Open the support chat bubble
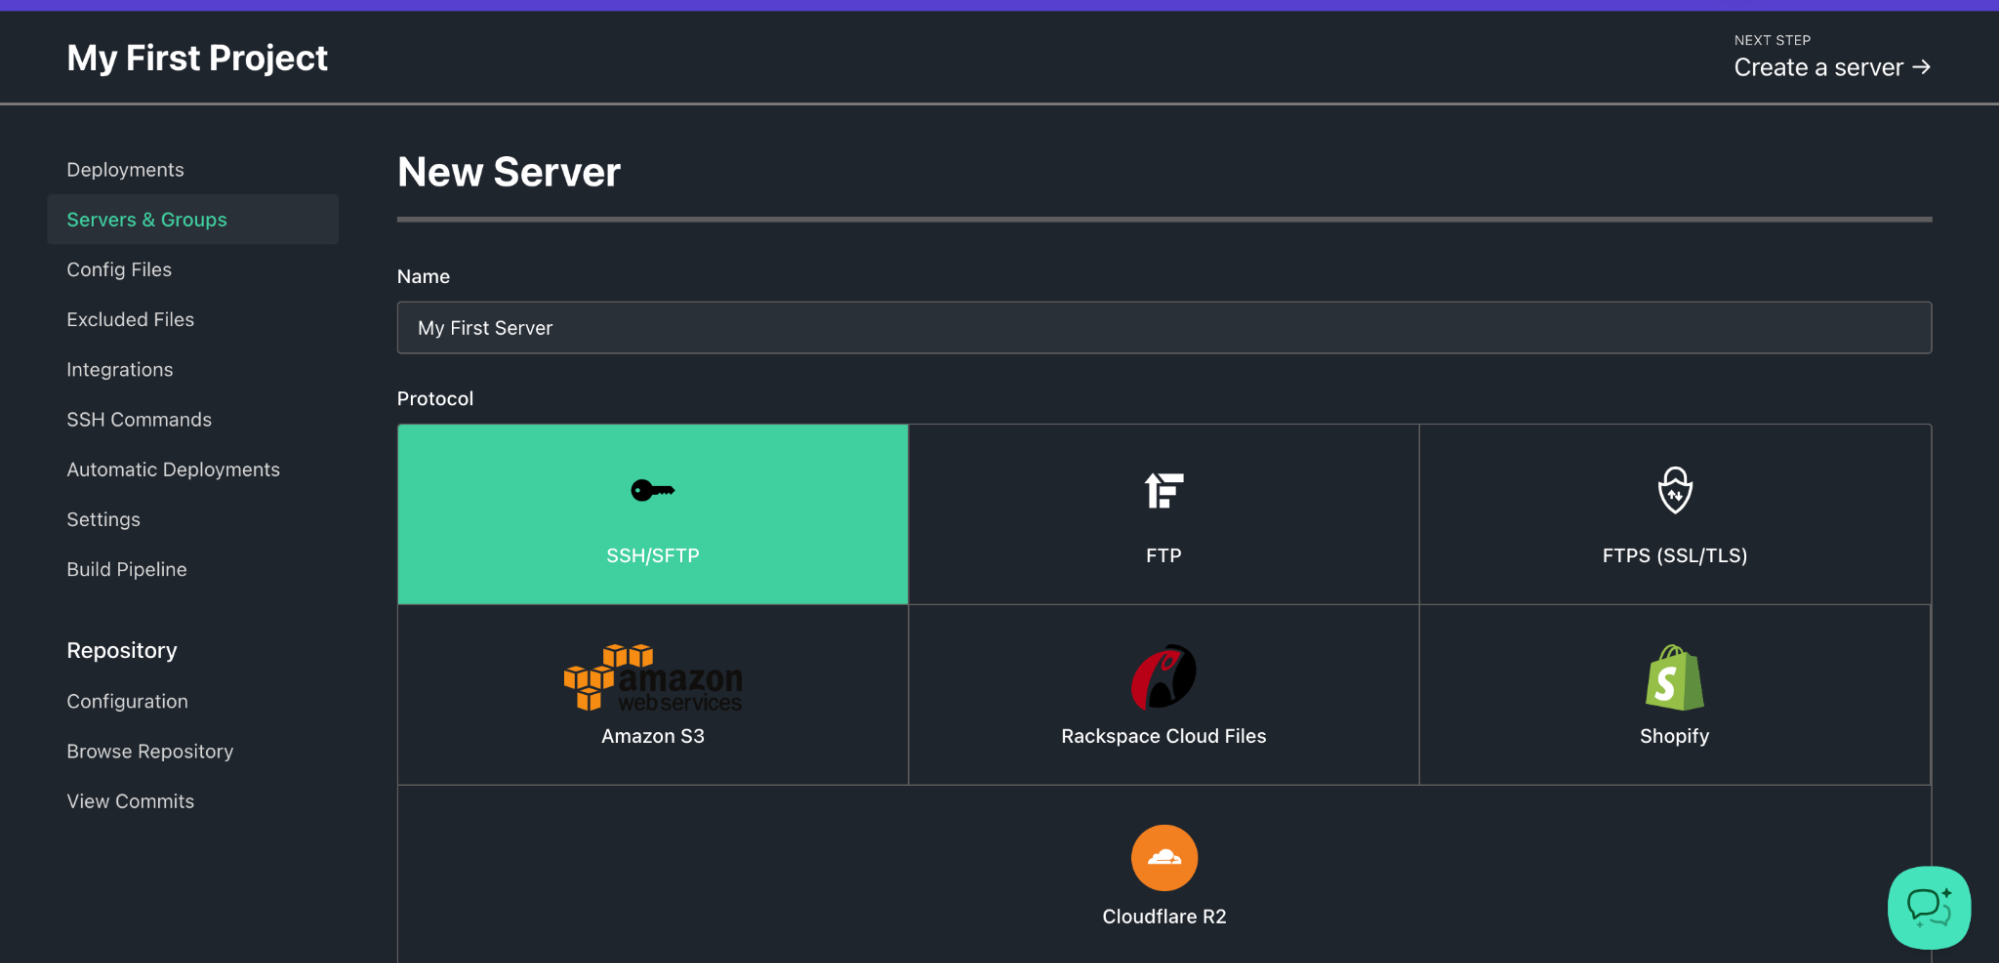 click(x=1928, y=907)
